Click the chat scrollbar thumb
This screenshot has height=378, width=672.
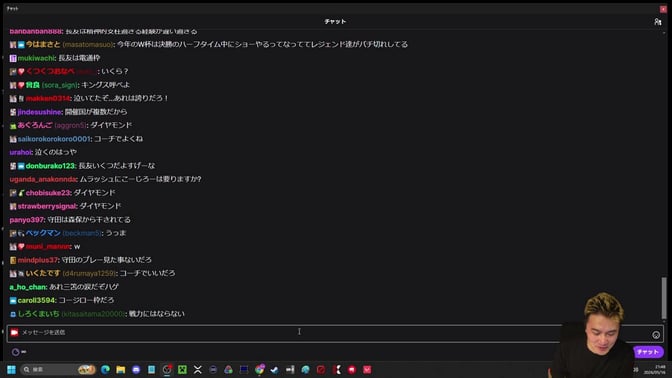tap(664, 297)
